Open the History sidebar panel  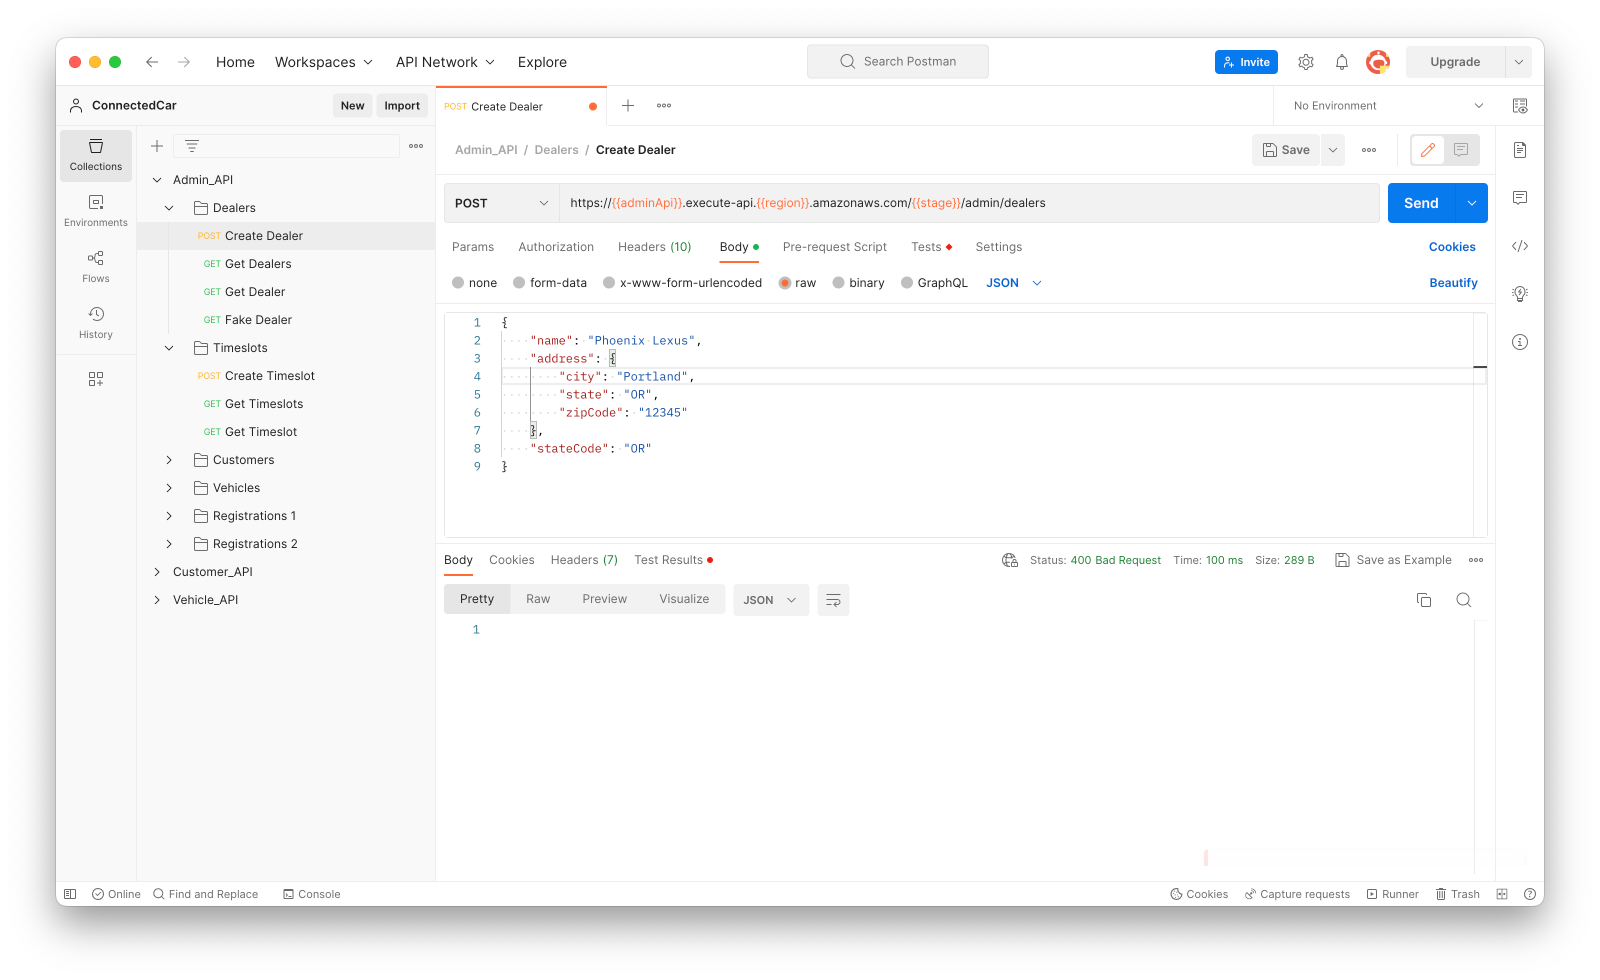pyautogui.click(x=96, y=323)
